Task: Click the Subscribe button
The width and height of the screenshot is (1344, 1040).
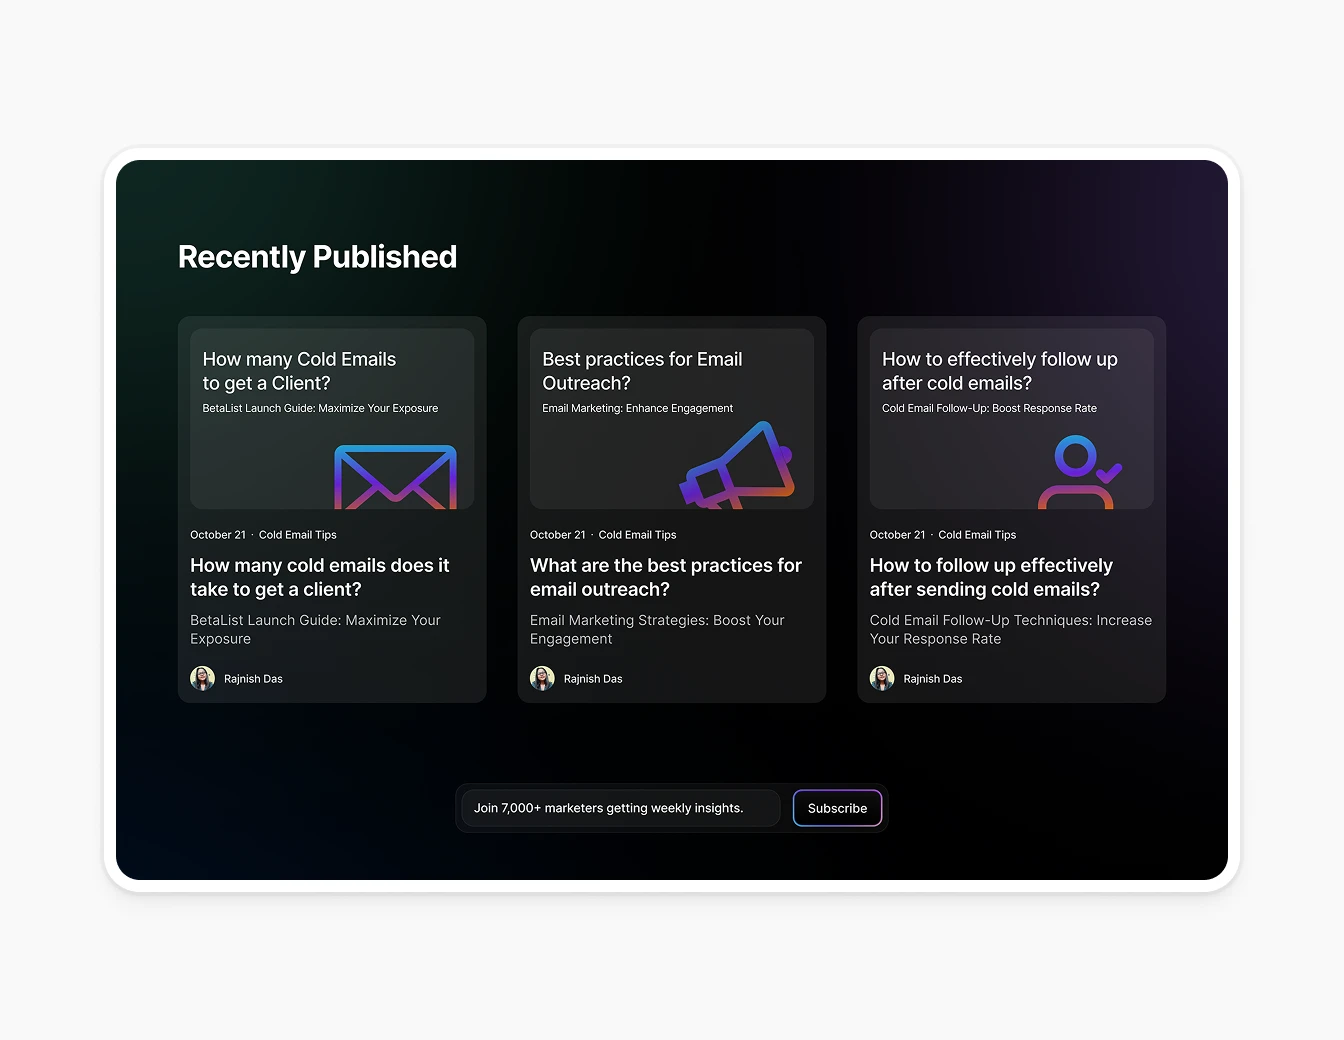Action: click(837, 808)
